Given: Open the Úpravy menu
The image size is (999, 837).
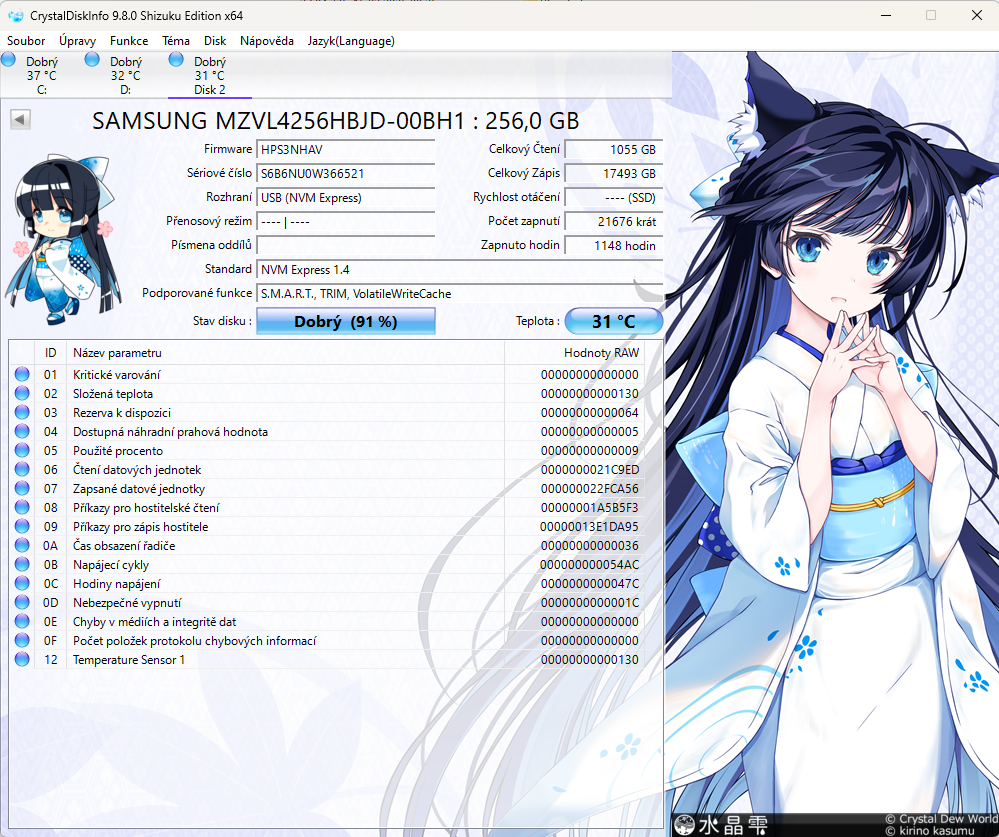Looking at the screenshot, I should pyautogui.click(x=77, y=41).
